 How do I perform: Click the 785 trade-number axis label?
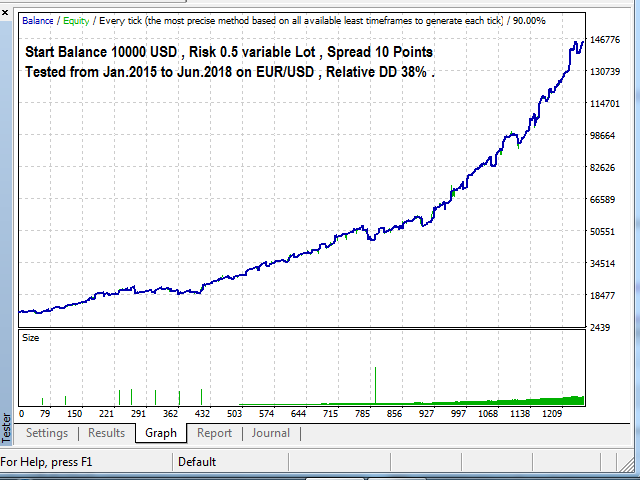pos(362,414)
